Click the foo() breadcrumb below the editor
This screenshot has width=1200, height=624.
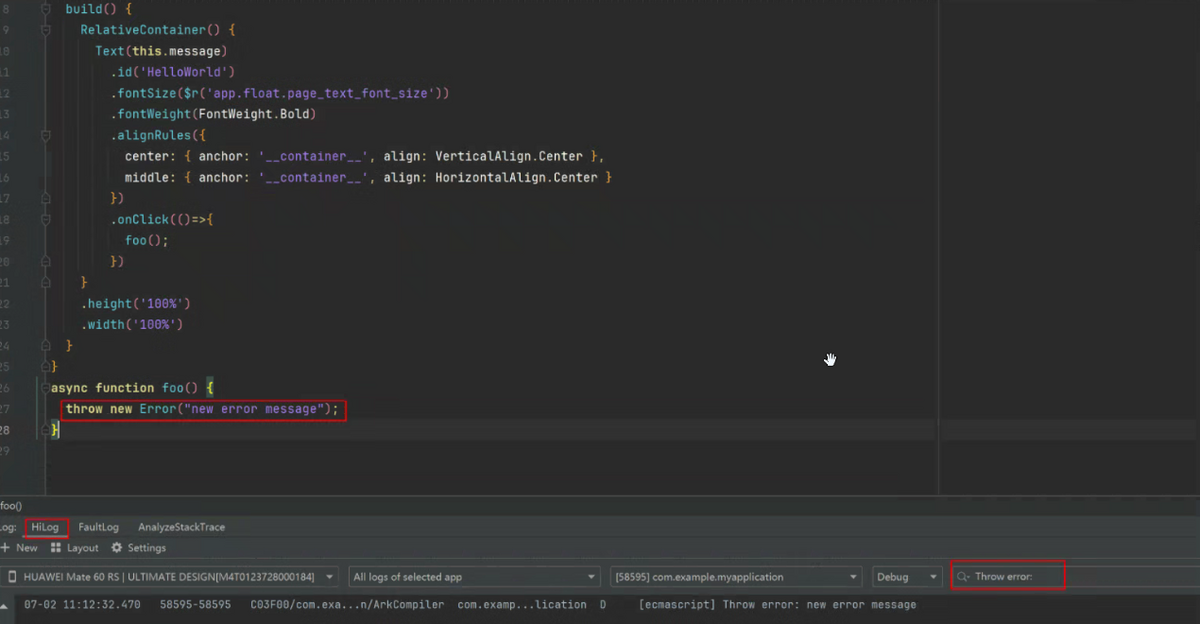coord(11,506)
